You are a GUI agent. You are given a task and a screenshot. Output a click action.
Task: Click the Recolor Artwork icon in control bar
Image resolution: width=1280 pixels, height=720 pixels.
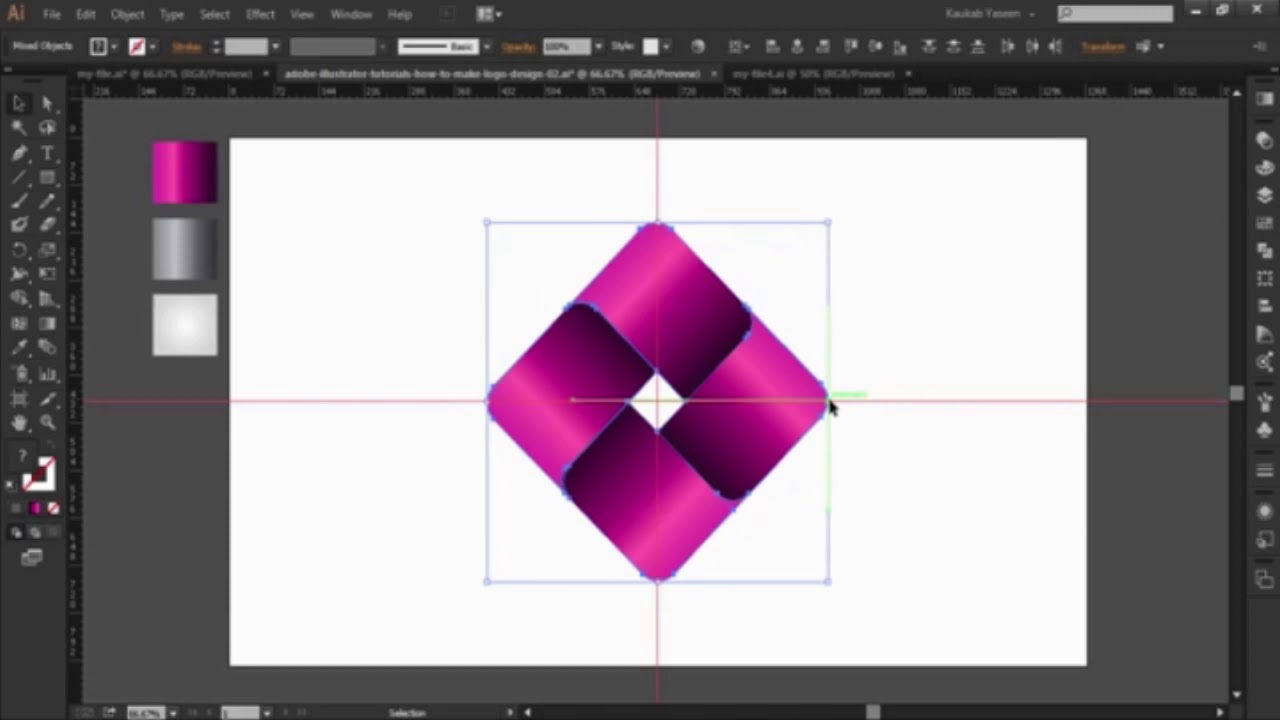tap(698, 46)
